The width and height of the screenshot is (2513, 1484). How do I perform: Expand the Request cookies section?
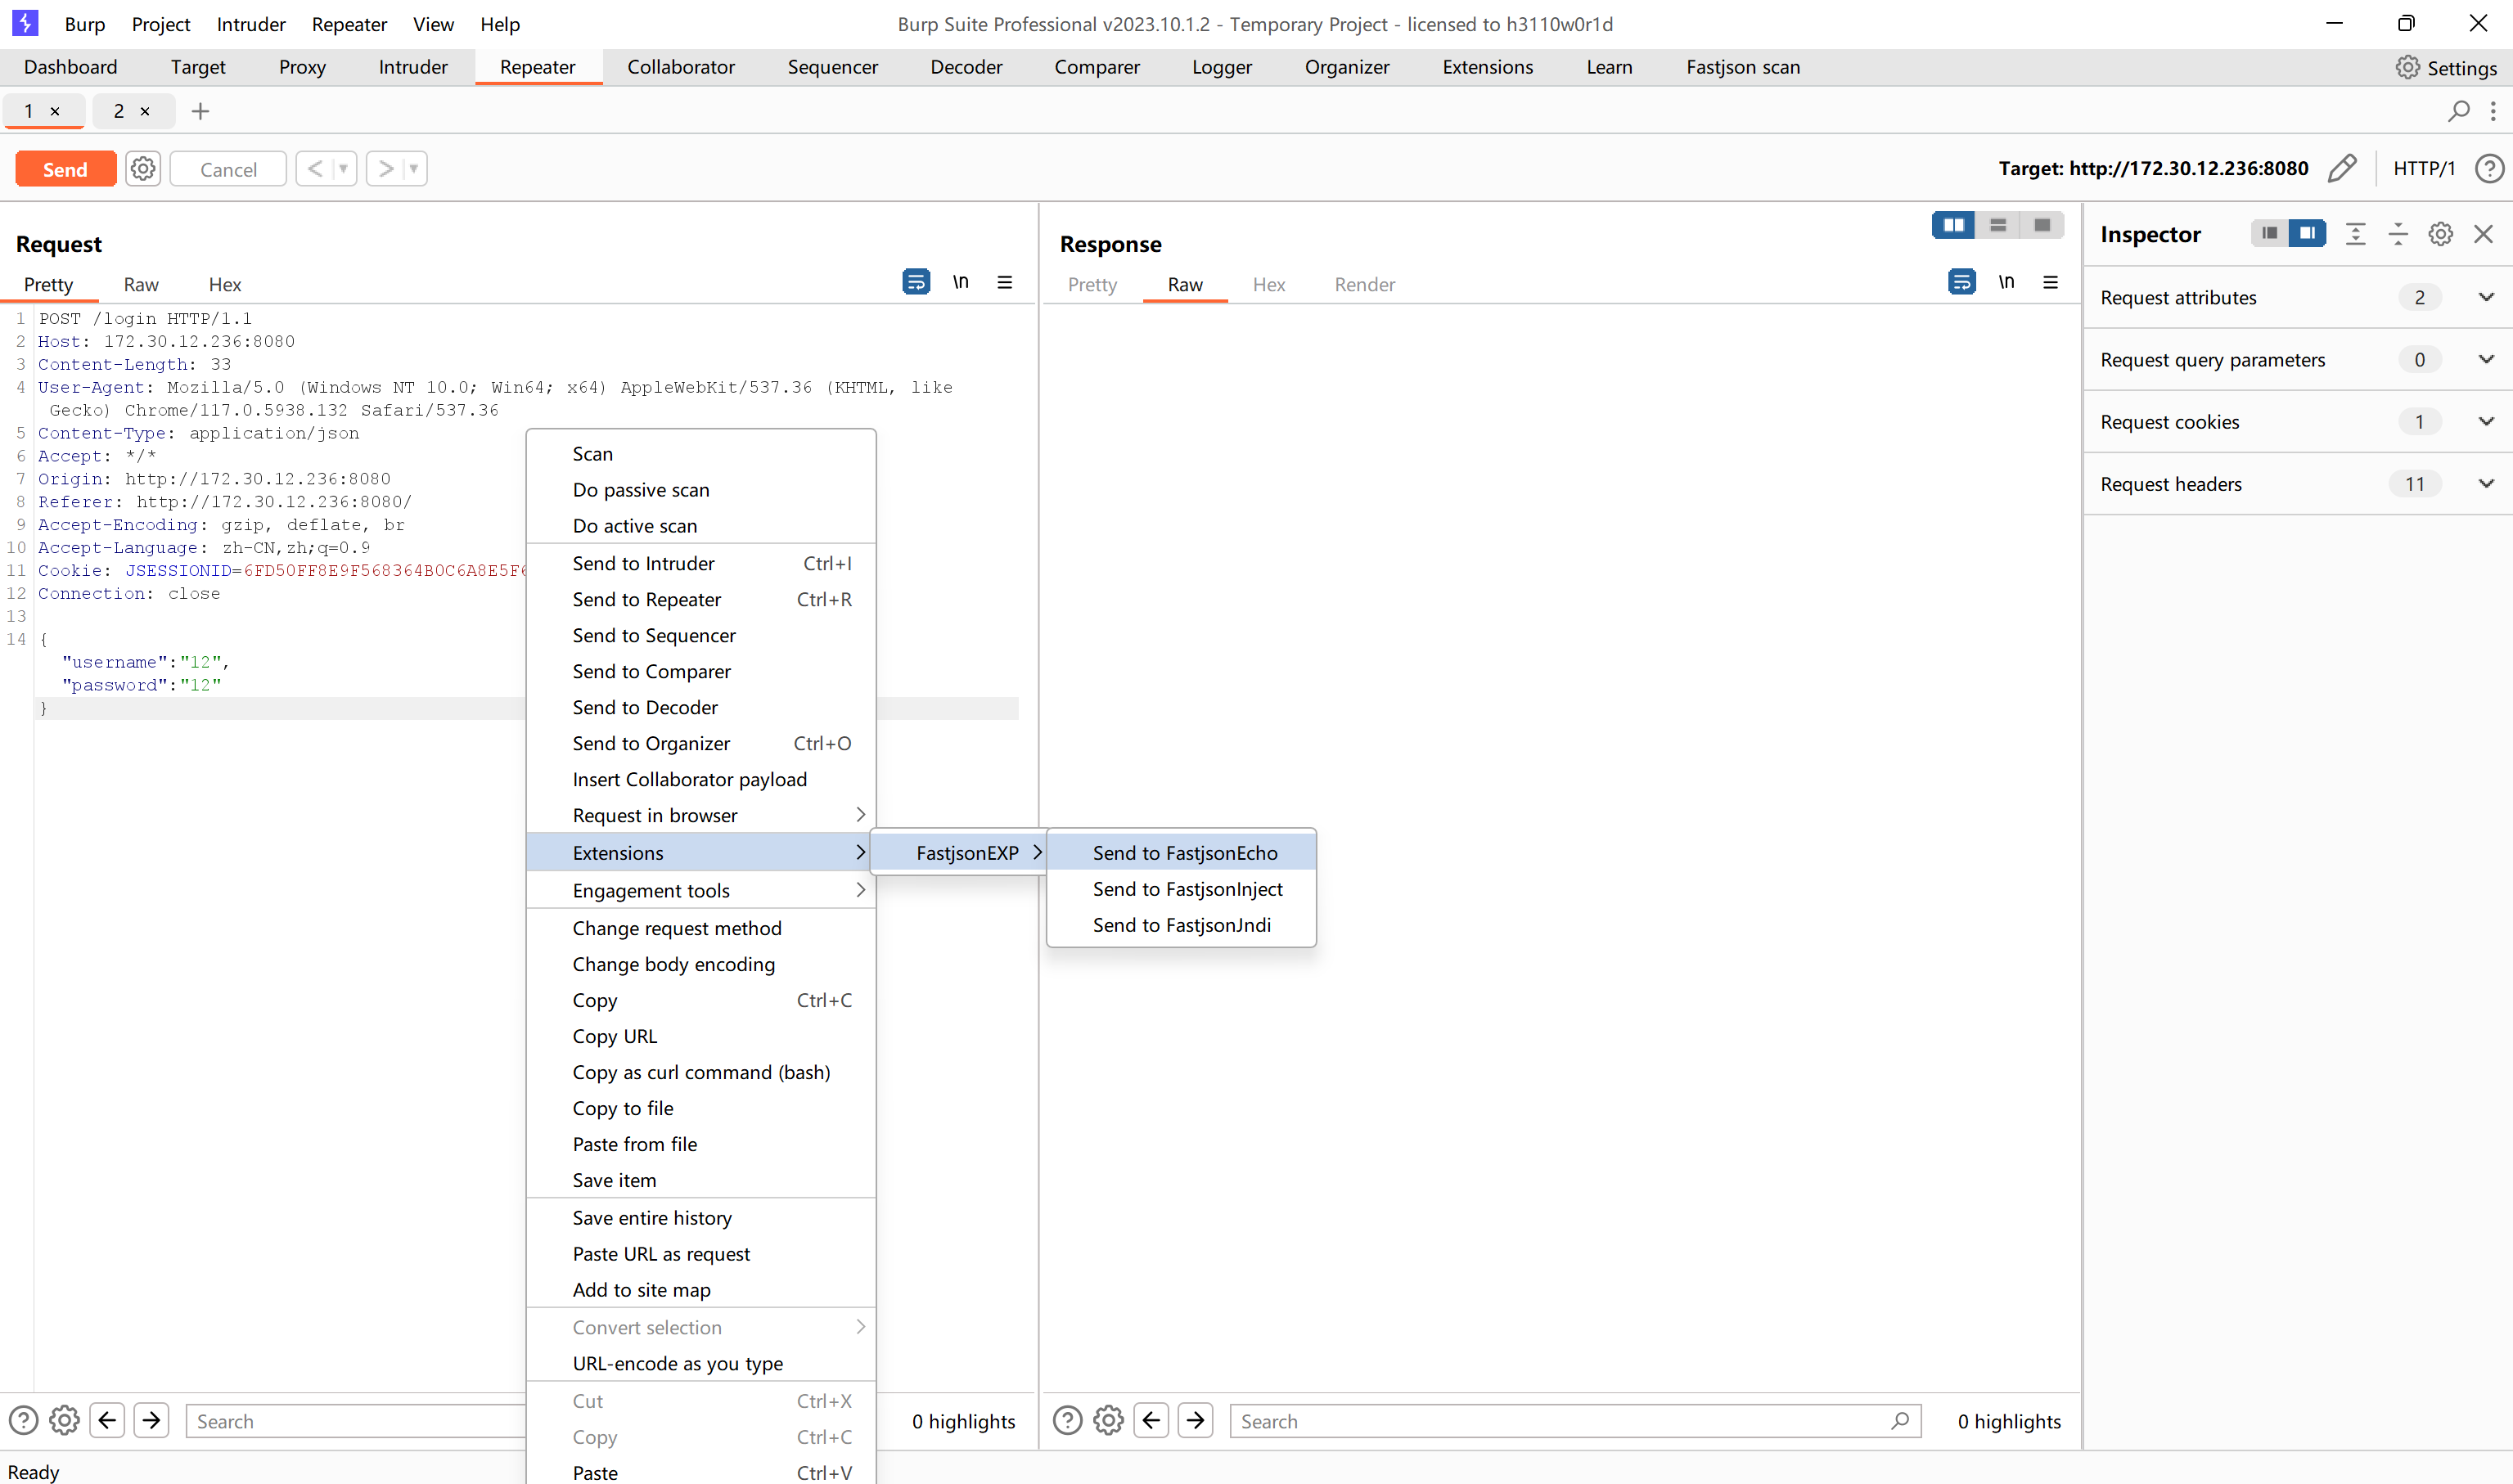[x=2486, y=422]
